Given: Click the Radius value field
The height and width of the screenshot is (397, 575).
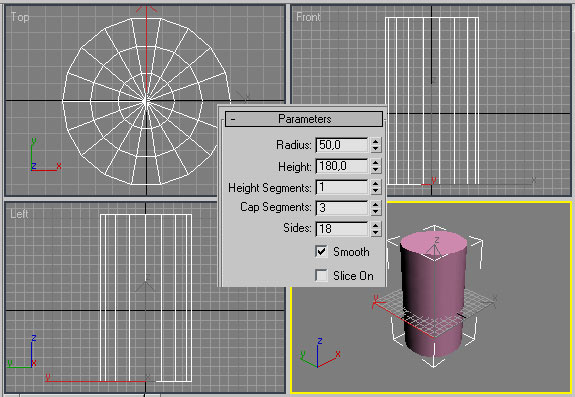Looking at the screenshot, I should 341,145.
